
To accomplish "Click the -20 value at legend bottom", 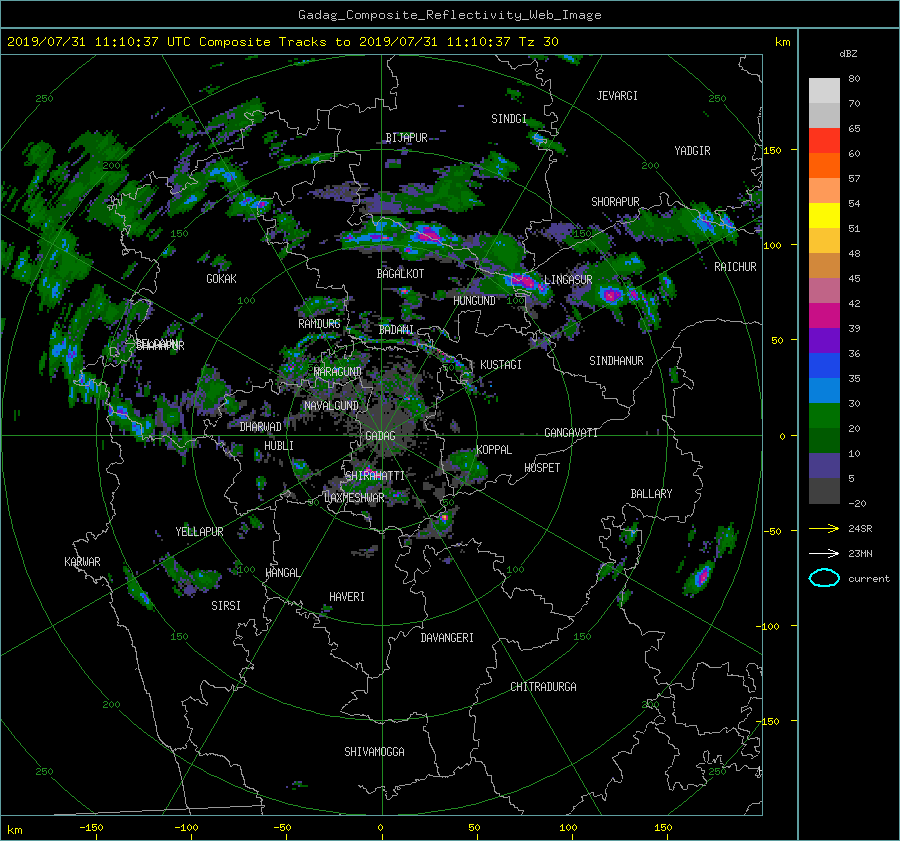I will point(857,503).
